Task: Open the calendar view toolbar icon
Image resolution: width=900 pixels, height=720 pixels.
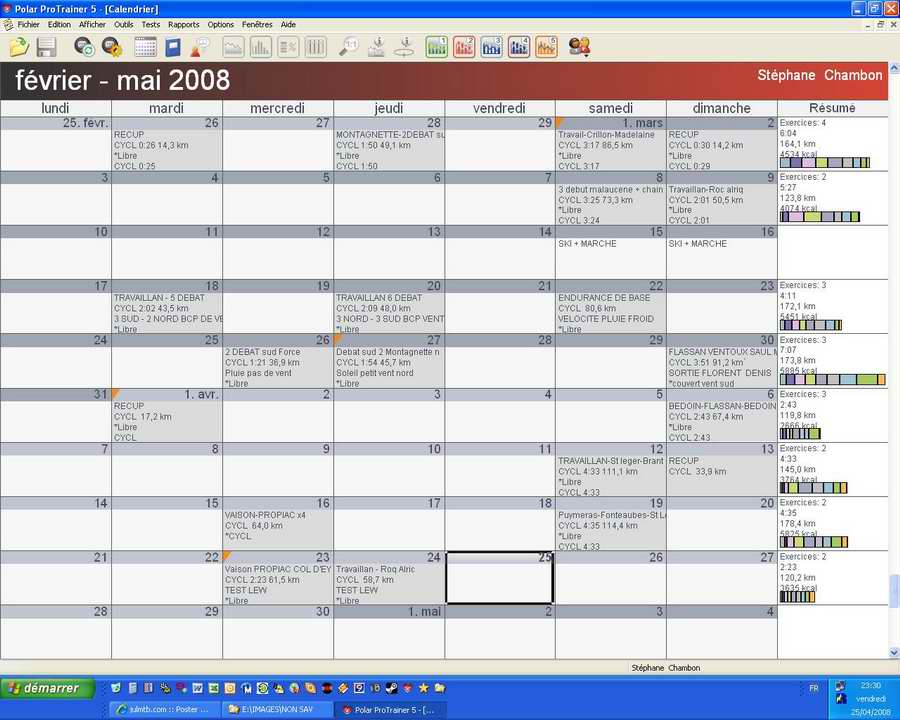Action: (145, 47)
